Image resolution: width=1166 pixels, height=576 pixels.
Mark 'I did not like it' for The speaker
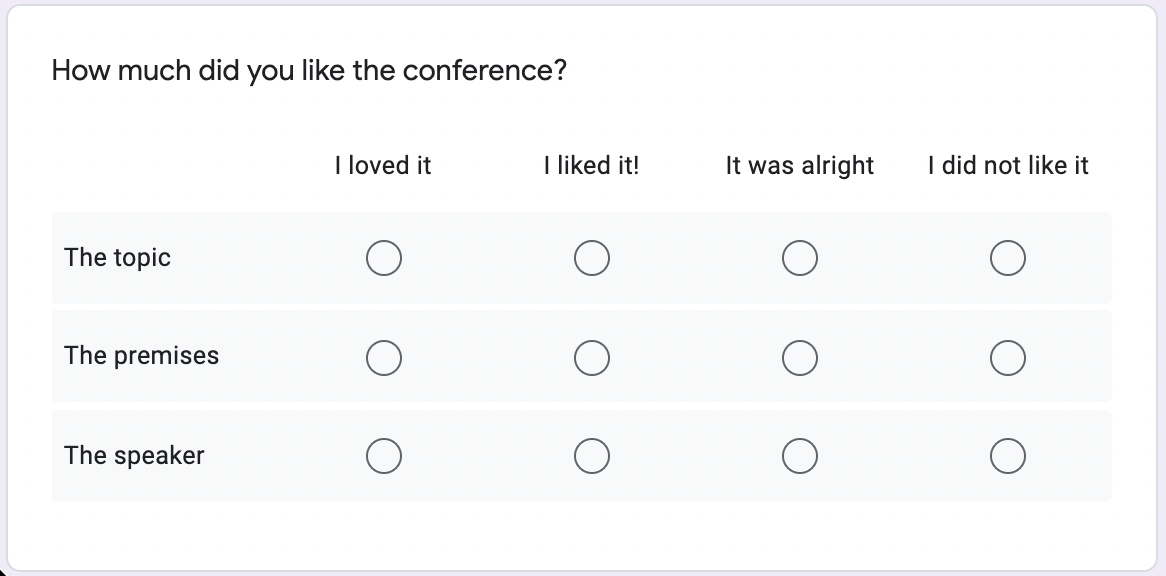pyautogui.click(x=1008, y=456)
